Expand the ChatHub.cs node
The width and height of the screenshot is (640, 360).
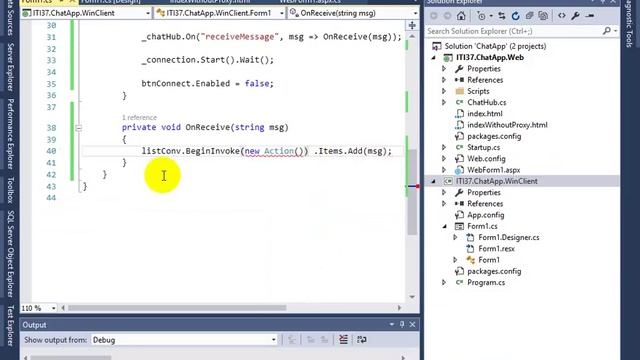pos(444,102)
